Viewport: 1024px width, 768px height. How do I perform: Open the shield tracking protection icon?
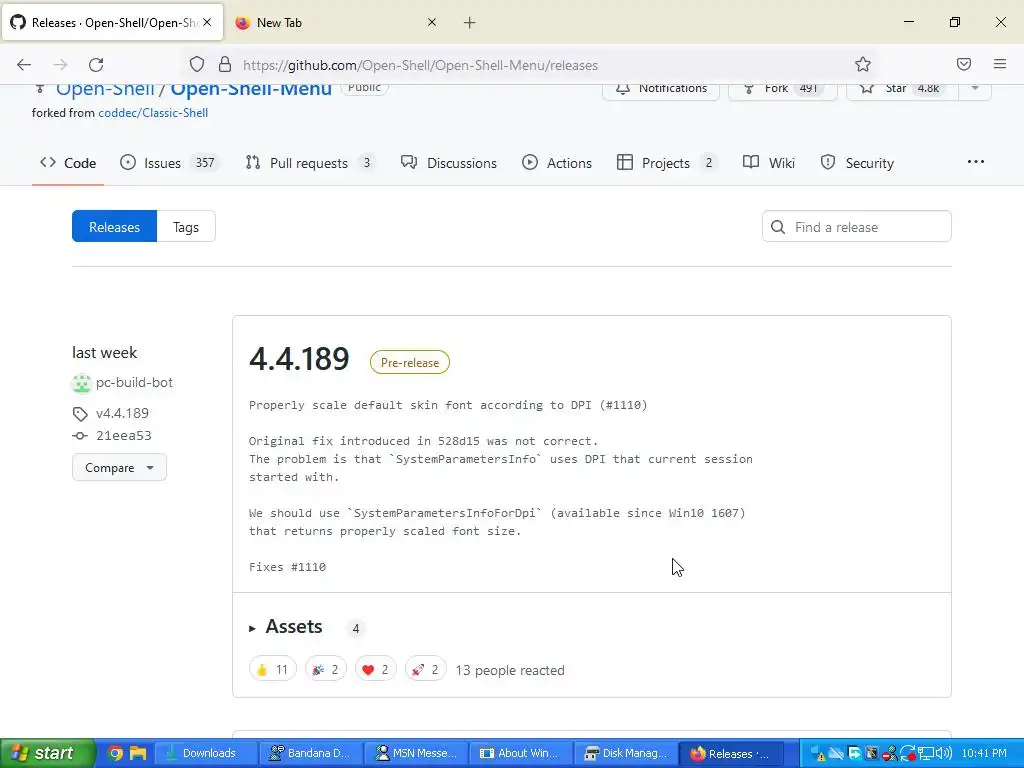click(197, 65)
